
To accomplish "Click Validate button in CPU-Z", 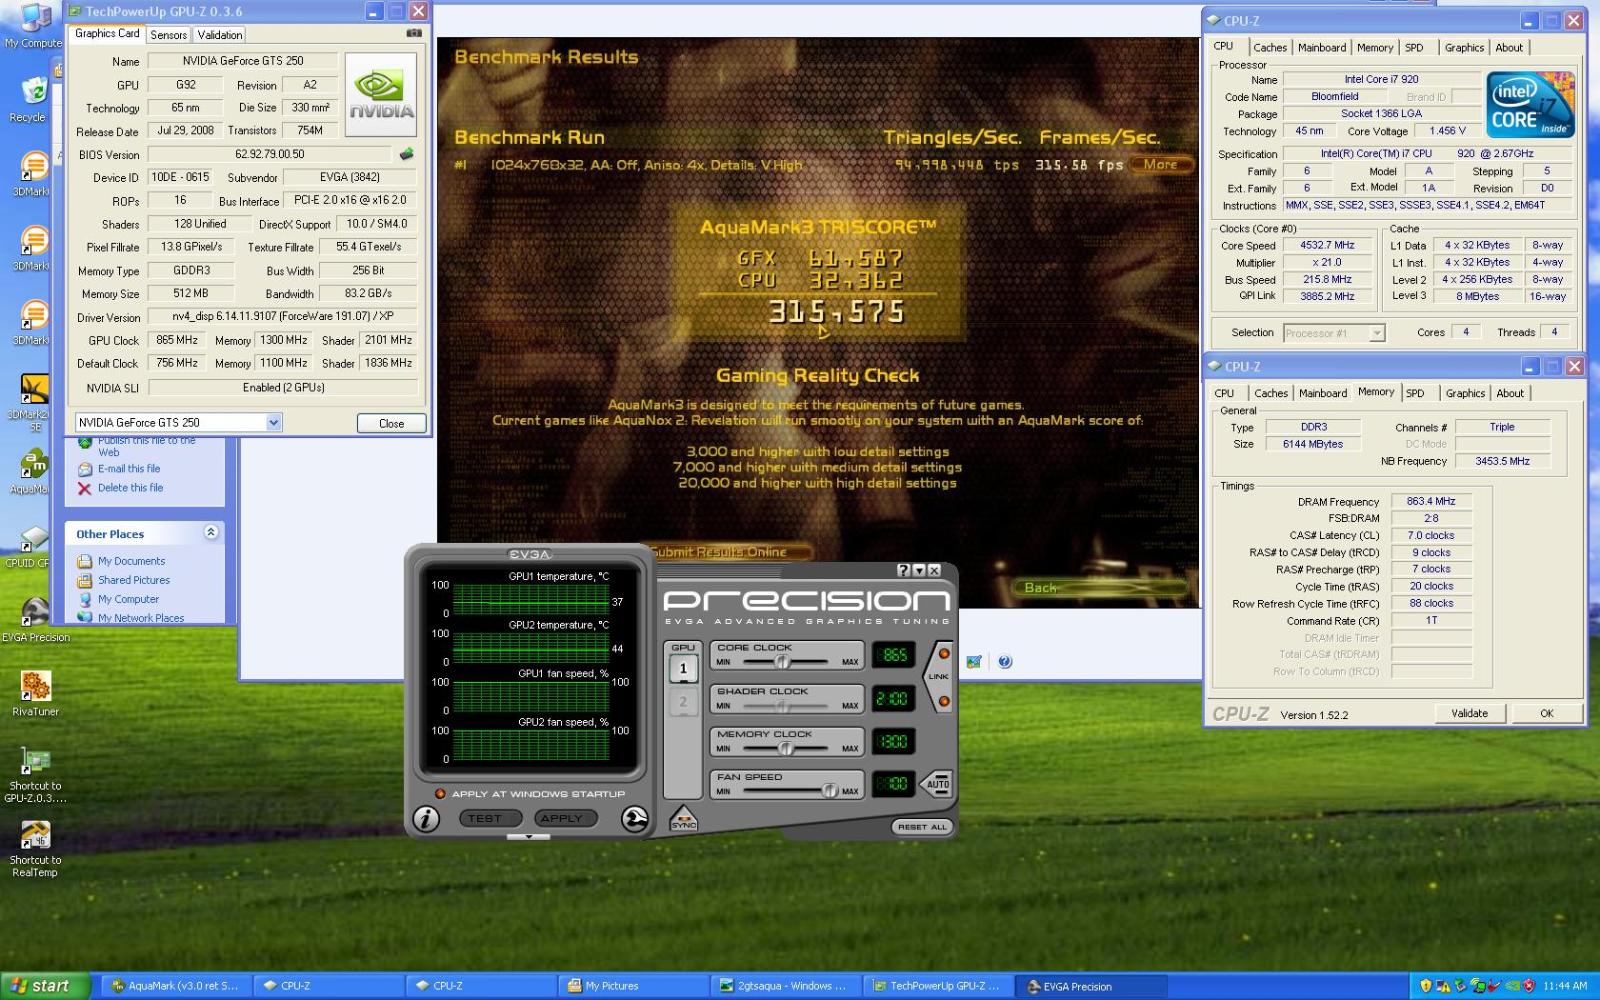I will click(x=1469, y=714).
